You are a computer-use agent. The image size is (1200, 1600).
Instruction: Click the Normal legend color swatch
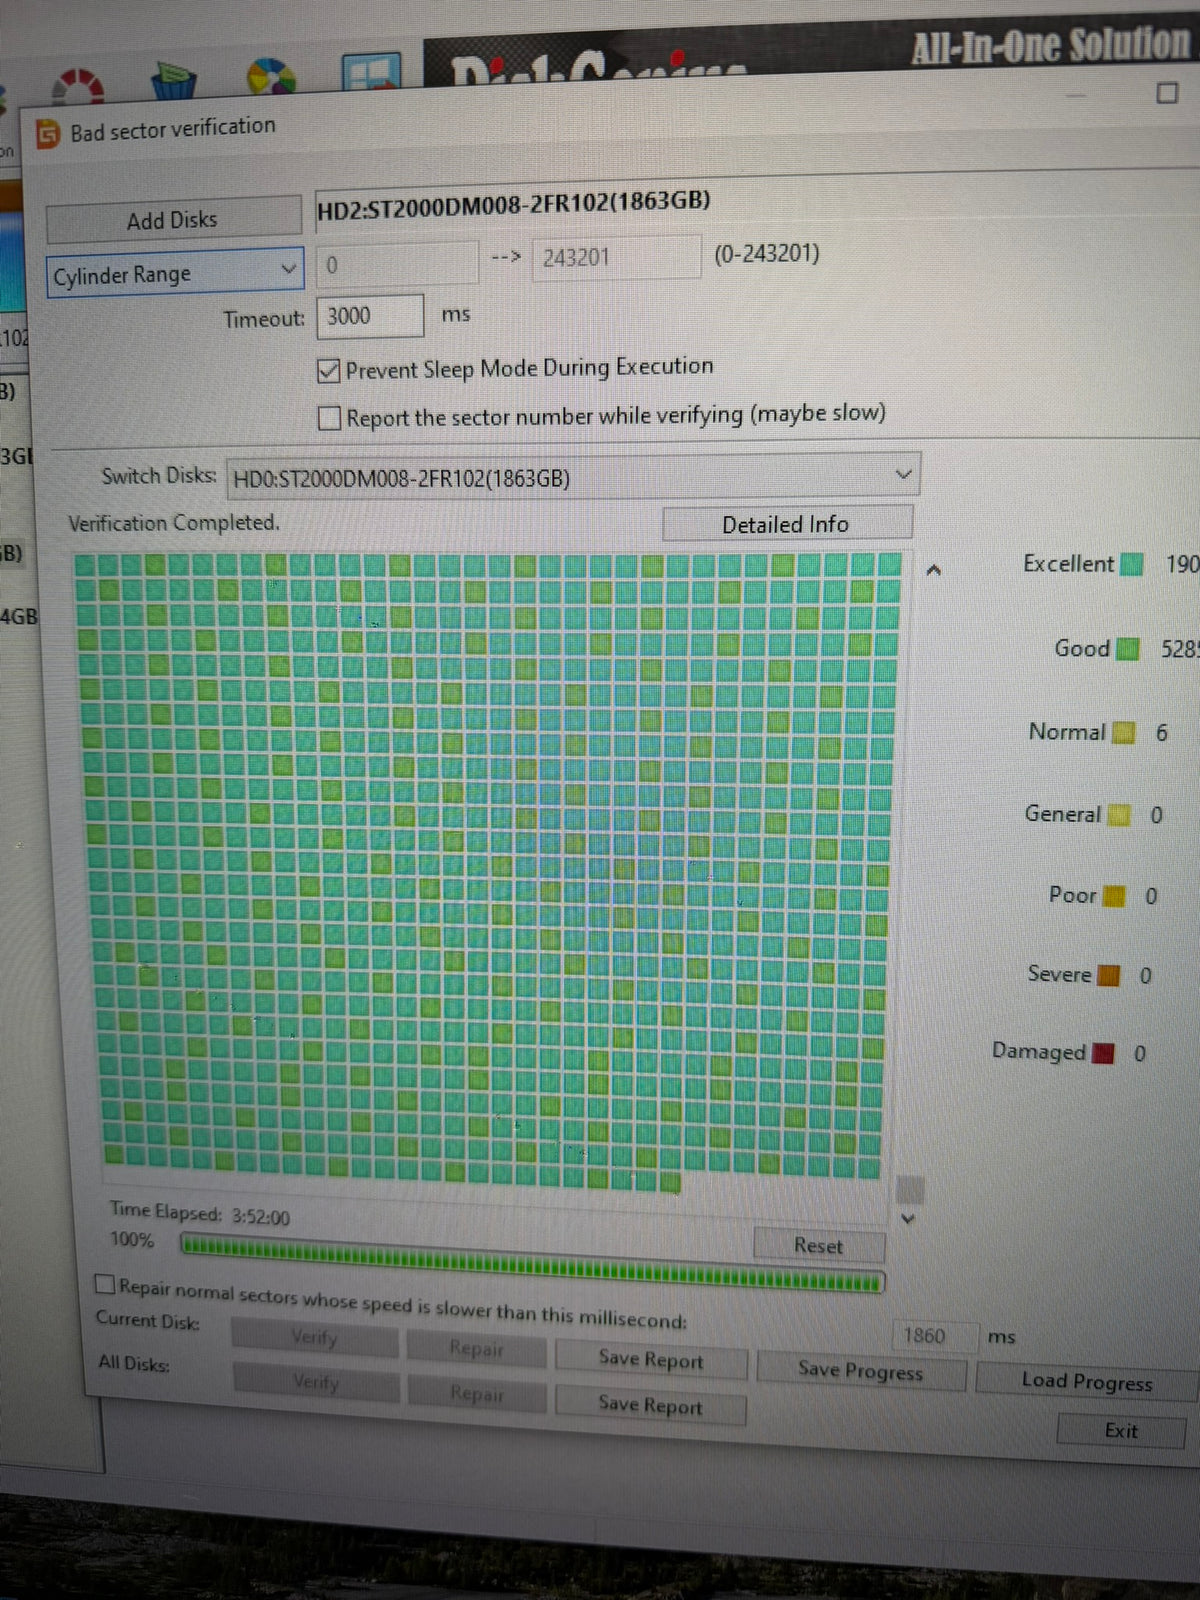click(1123, 733)
